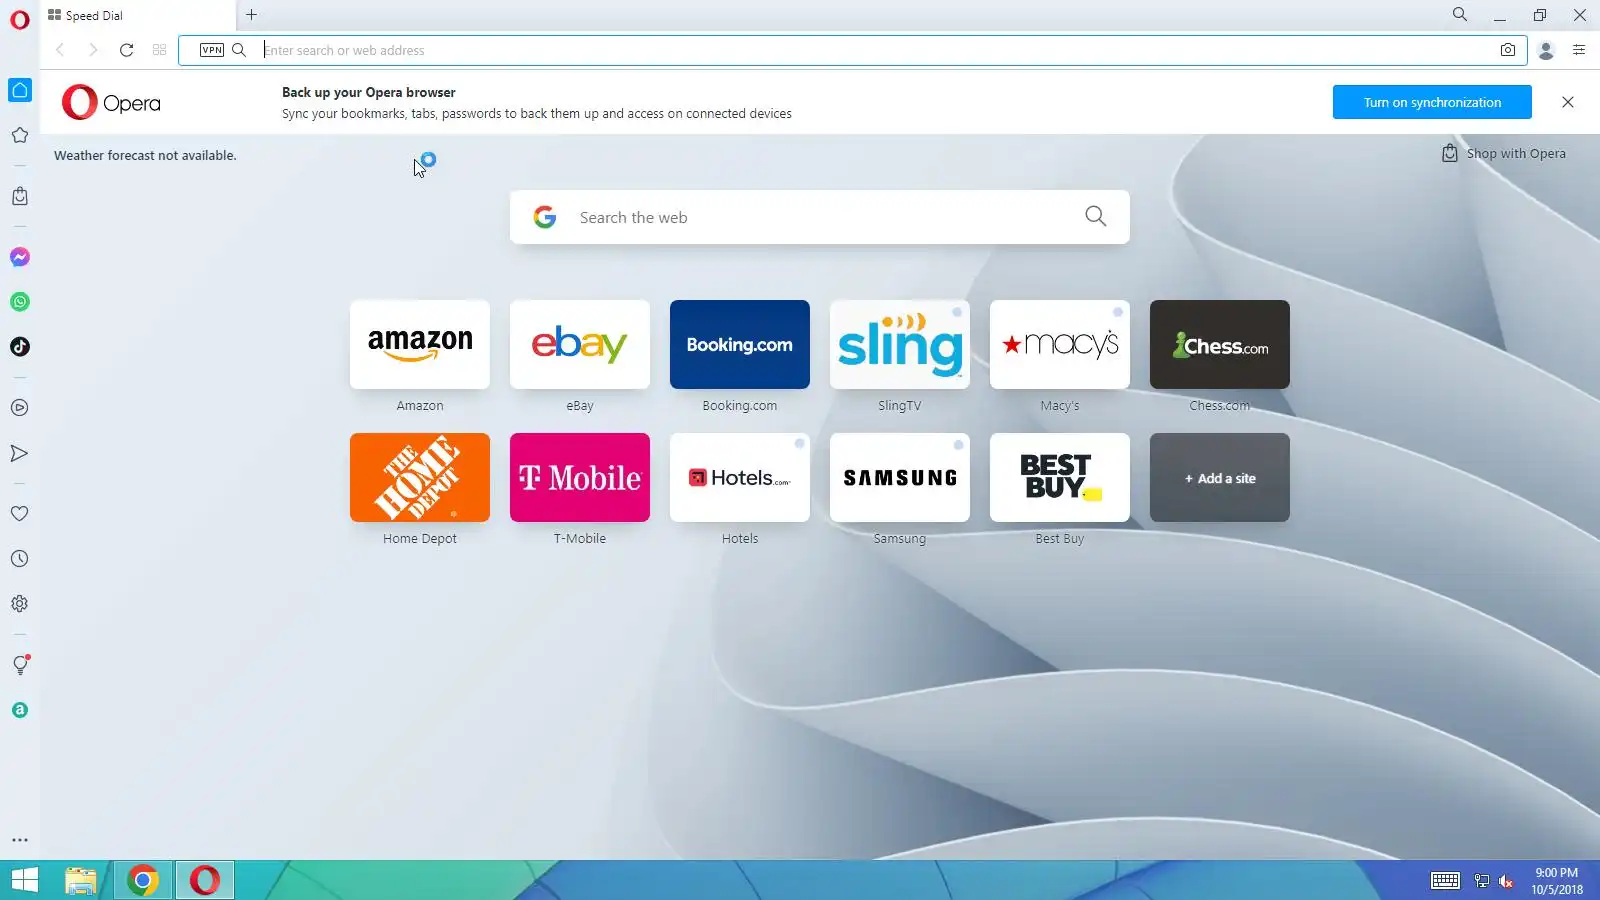This screenshot has height=900, width=1600.
Task: Open the Chess.com speed dial tile
Action: [1220, 344]
